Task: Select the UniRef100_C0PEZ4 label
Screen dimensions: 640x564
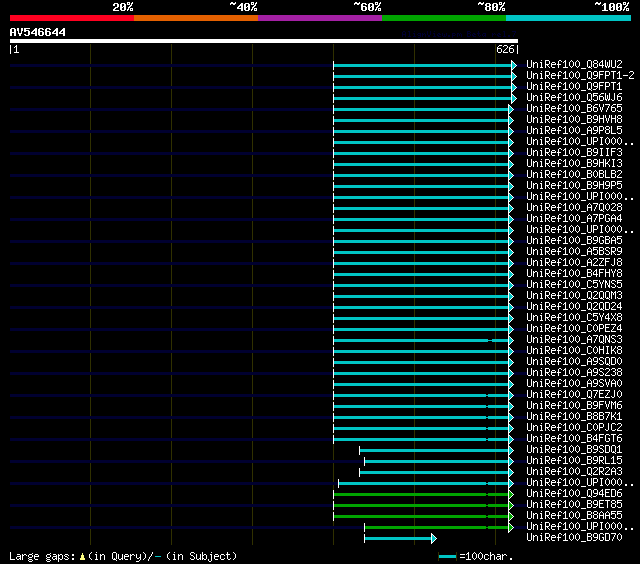Action: [x=574, y=329]
